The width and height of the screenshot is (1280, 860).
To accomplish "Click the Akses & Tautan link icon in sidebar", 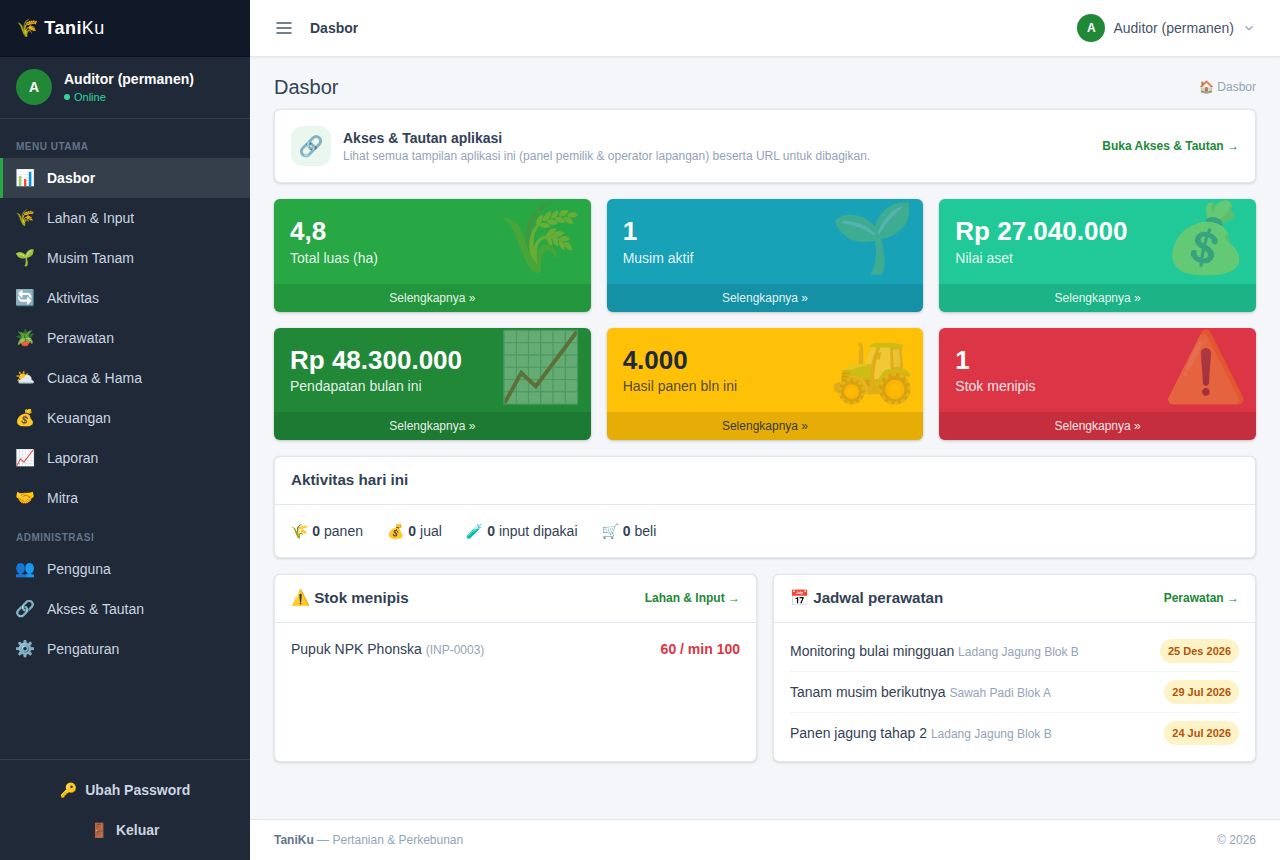I will pos(25,609).
